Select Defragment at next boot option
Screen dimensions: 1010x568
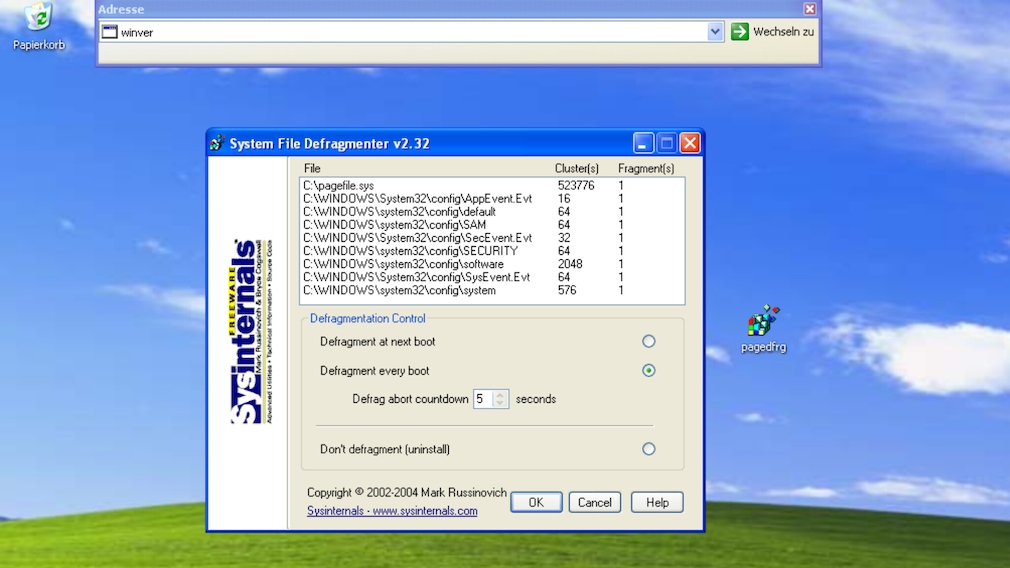(x=649, y=341)
